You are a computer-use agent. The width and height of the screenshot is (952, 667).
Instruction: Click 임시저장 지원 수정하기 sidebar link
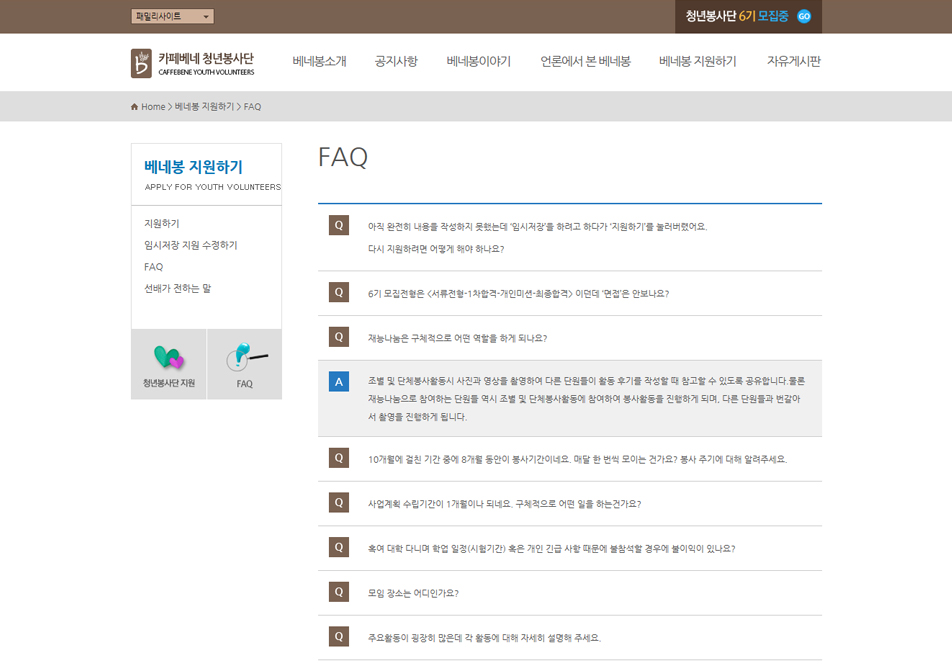(x=190, y=245)
